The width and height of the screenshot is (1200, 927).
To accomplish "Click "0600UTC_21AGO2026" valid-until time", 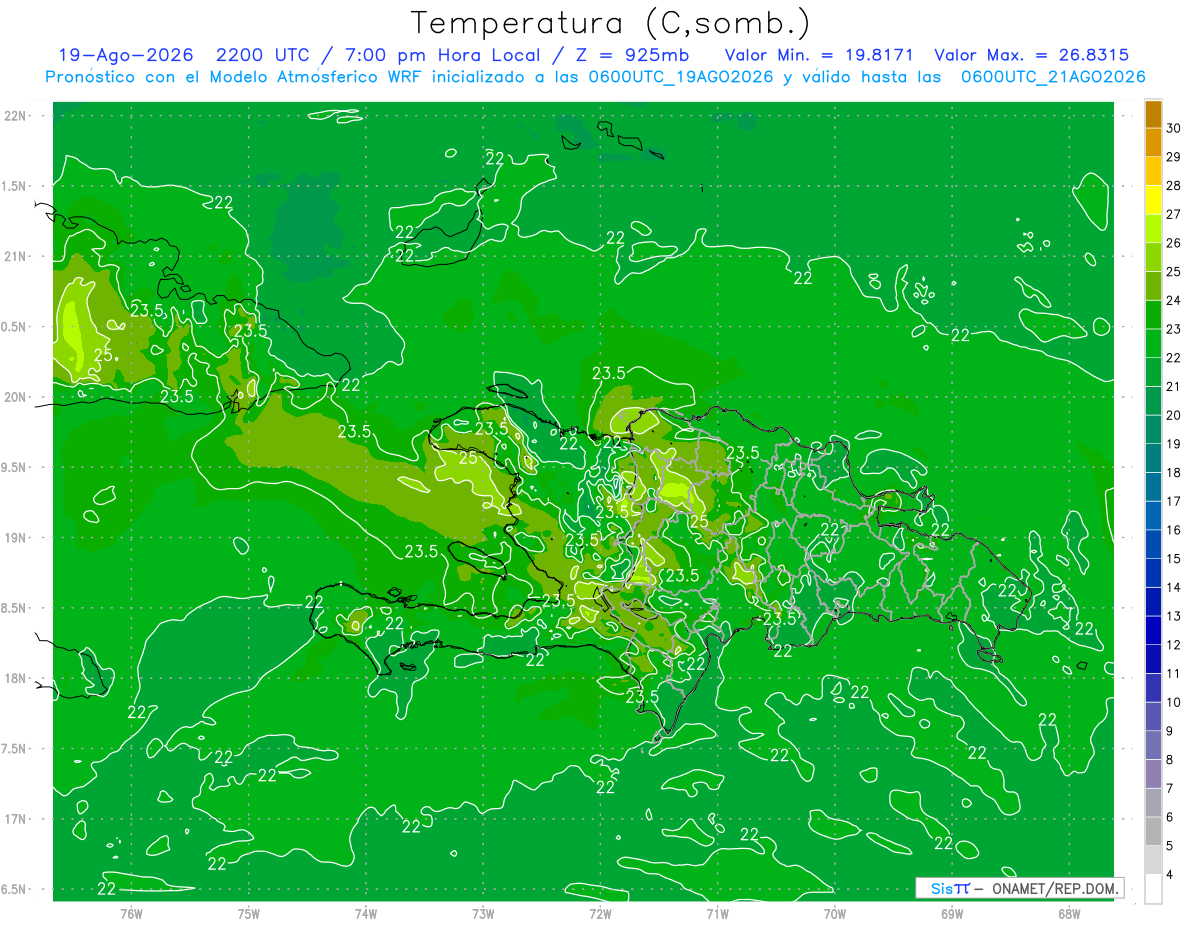I will 1053,76.
